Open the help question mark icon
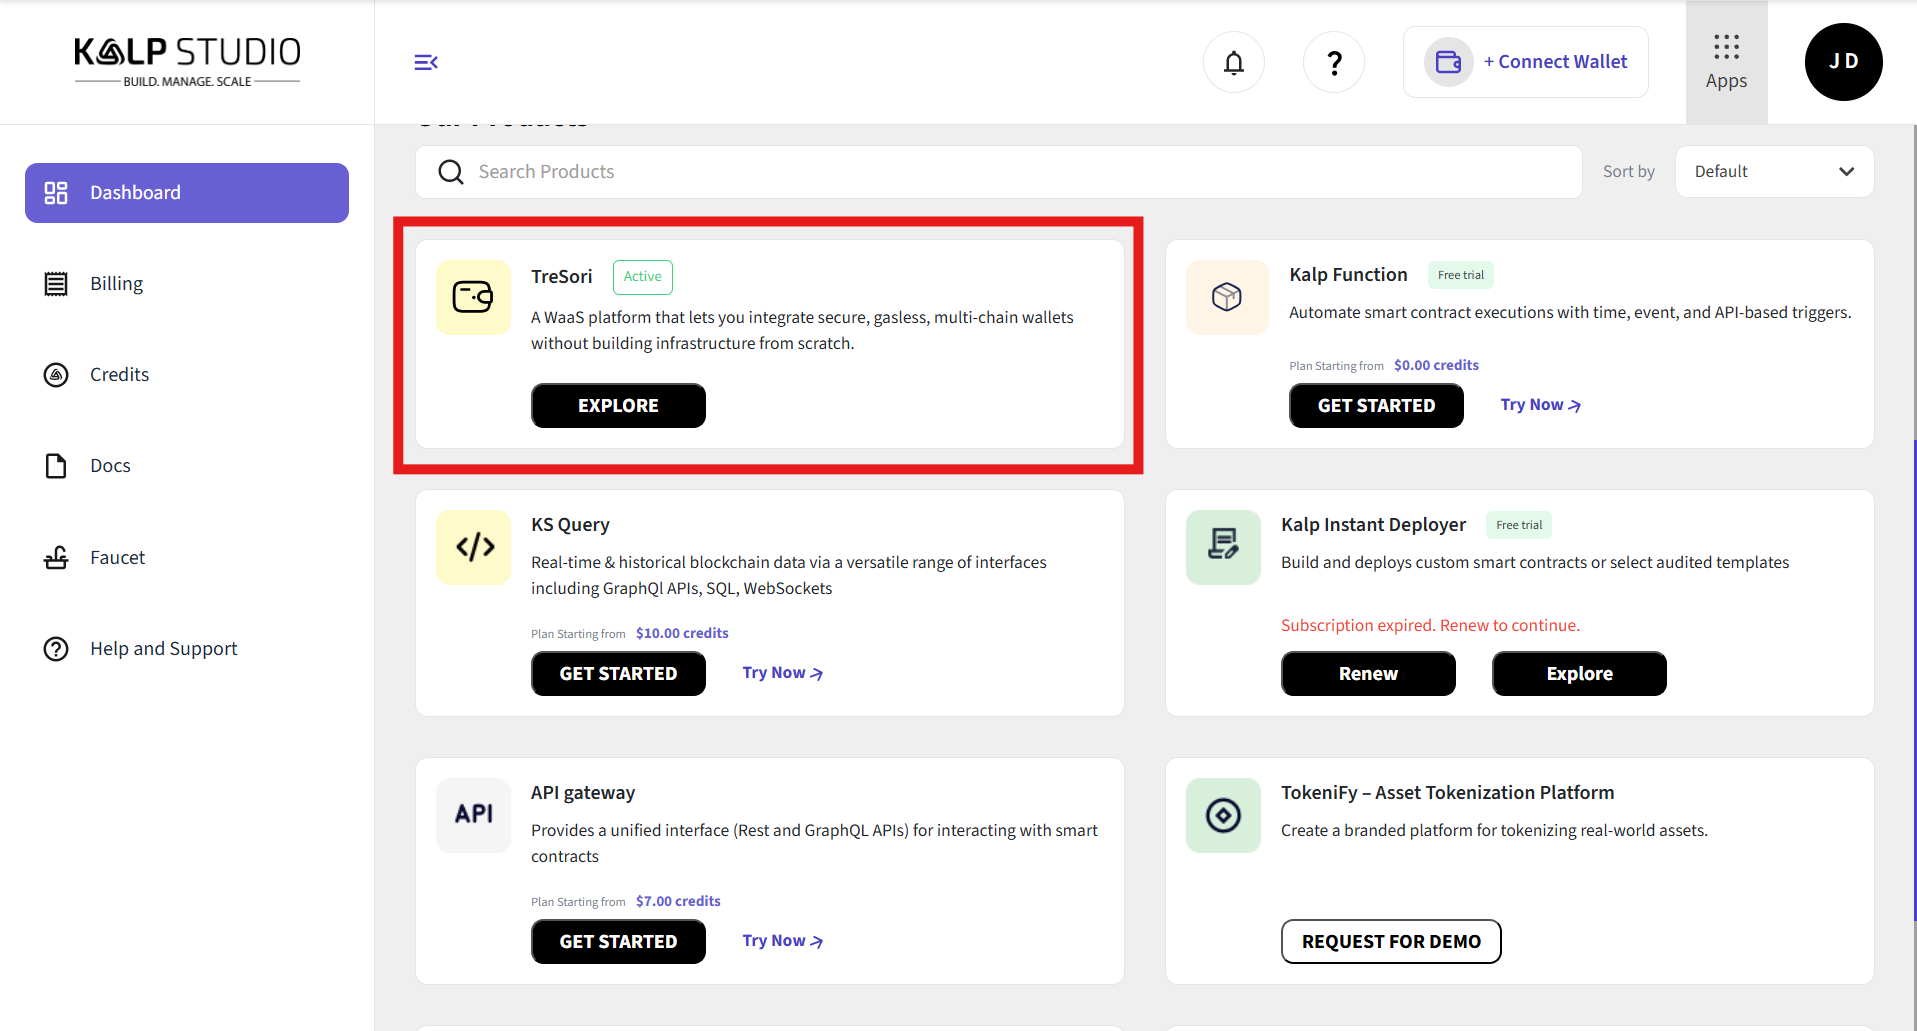The height and width of the screenshot is (1031, 1917). (1333, 62)
